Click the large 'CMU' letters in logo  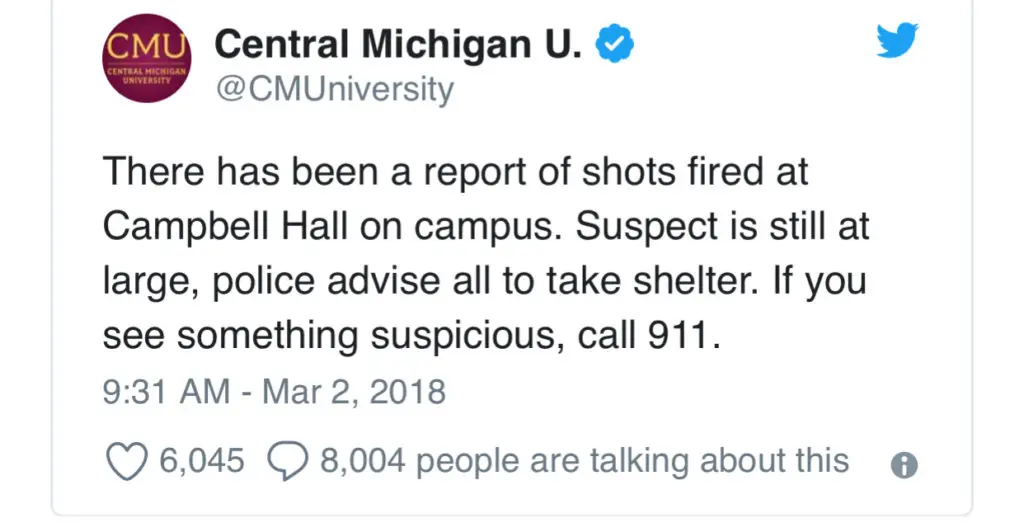click(147, 45)
